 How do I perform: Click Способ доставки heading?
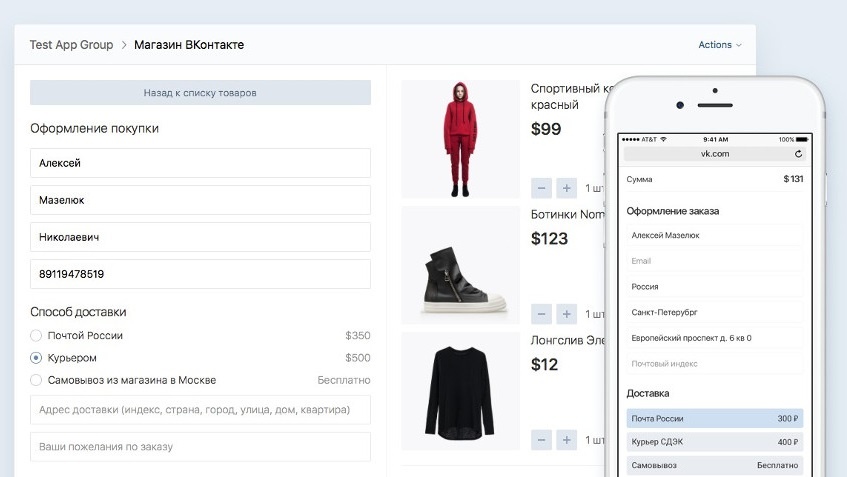click(x=78, y=312)
